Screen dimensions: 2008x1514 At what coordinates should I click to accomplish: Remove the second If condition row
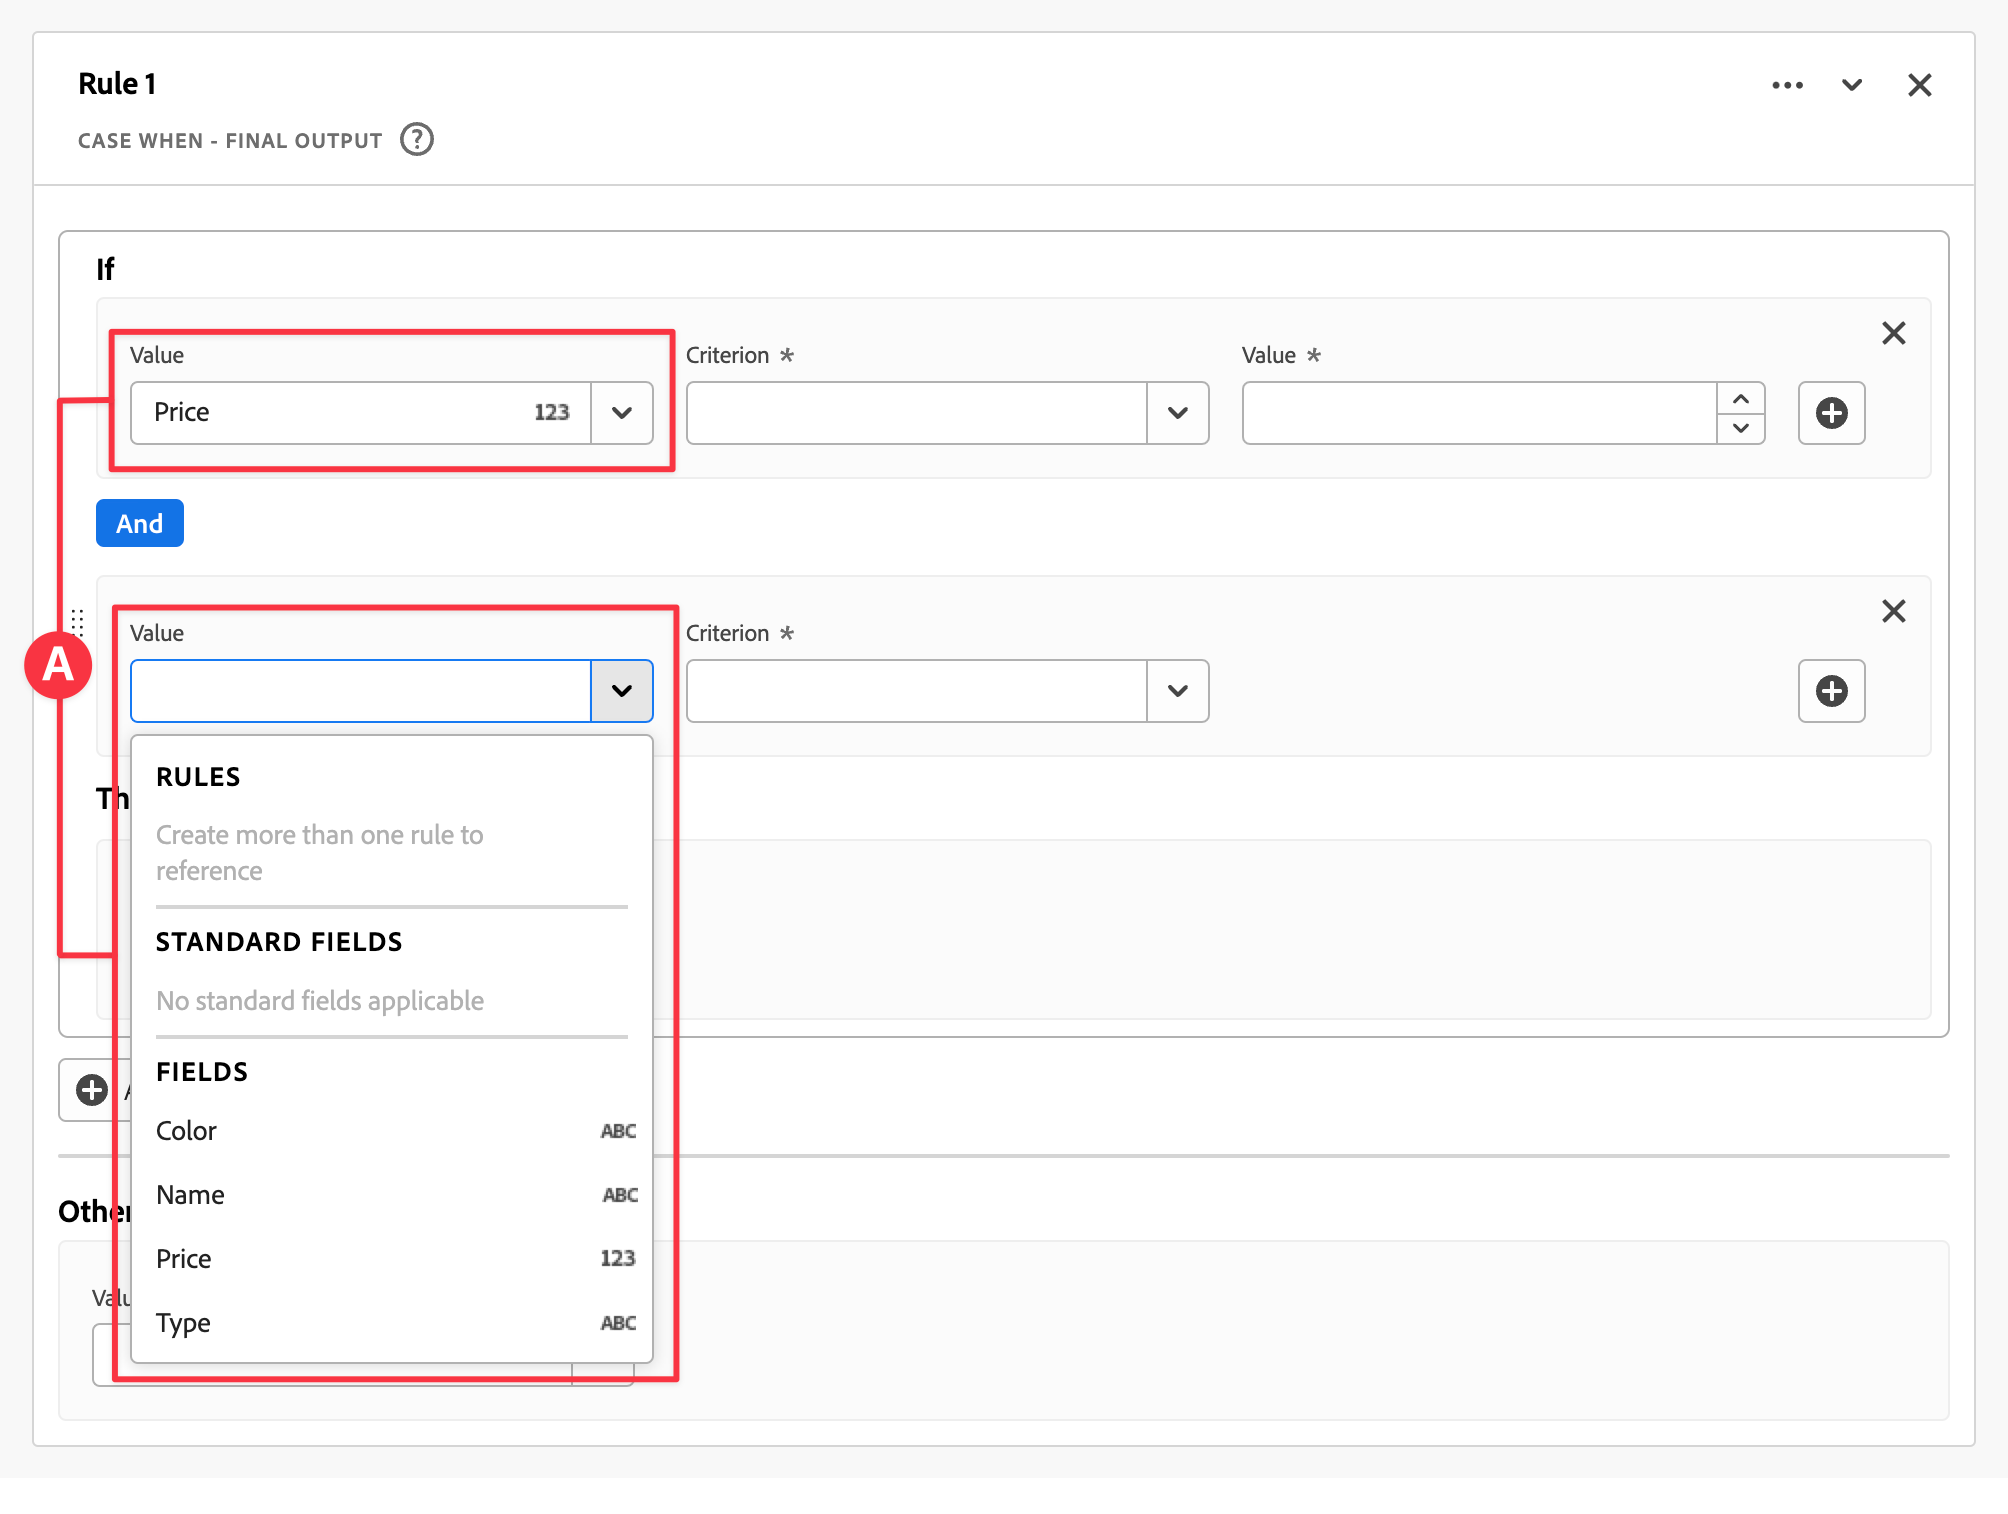(1893, 611)
